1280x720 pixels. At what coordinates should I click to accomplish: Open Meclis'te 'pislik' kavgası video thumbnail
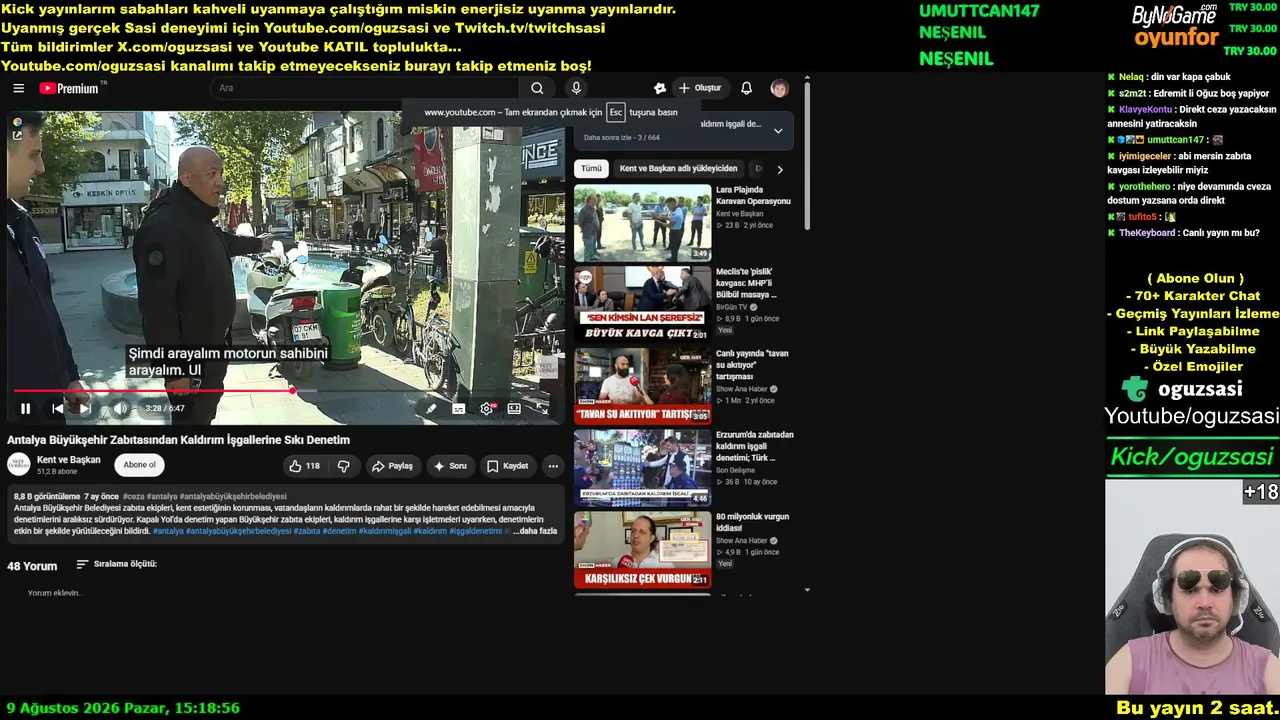click(x=642, y=304)
